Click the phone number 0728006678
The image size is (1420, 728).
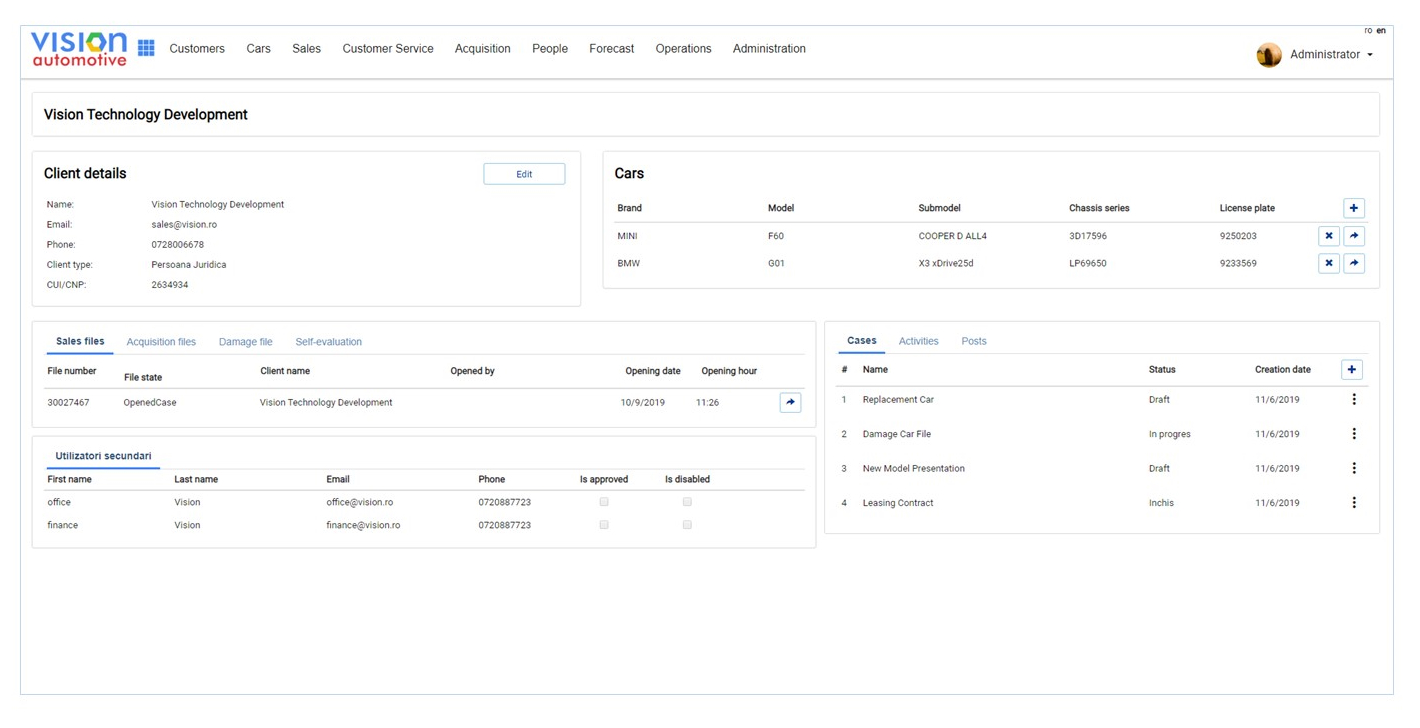pos(178,245)
